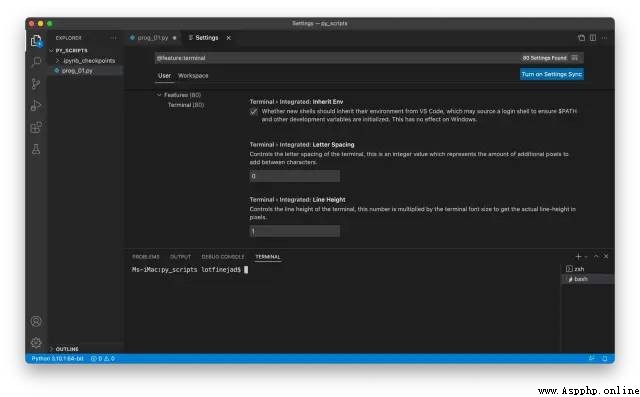The height and width of the screenshot is (397, 640).
Task: Toggle the Inherit Env checkbox
Action: click(x=253, y=111)
